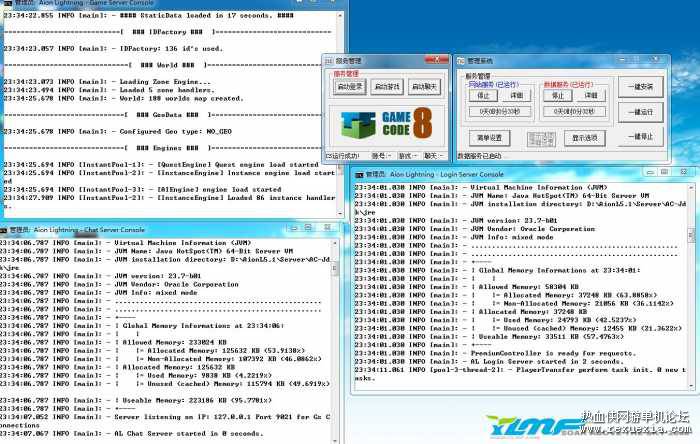Image resolution: width=700 pixels, height=444 pixels.
Task: Click the Chat Server Console title bar
Action: point(170,230)
